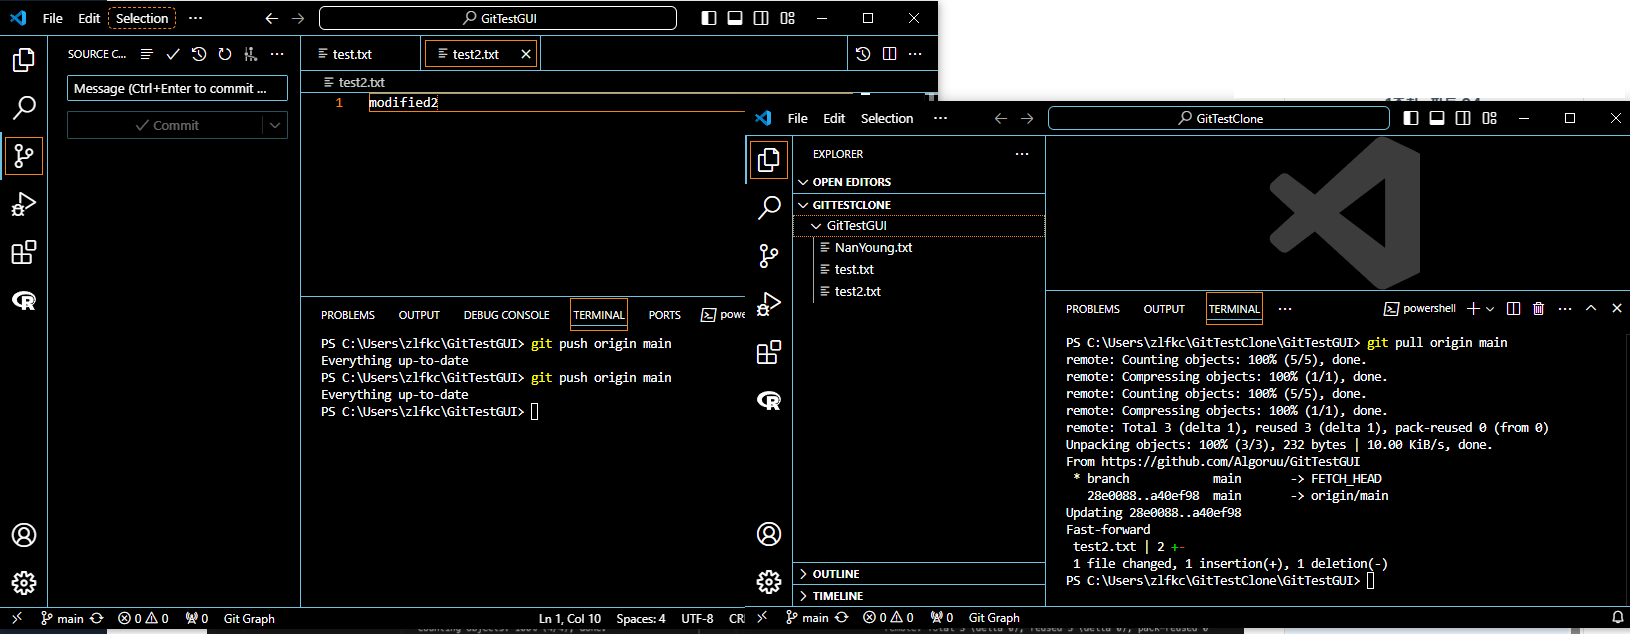The height and width of the screenshot is (634, 1630).
Task: Toggle primary sidebar in GitTestGUI title bar
Action: 709,18
